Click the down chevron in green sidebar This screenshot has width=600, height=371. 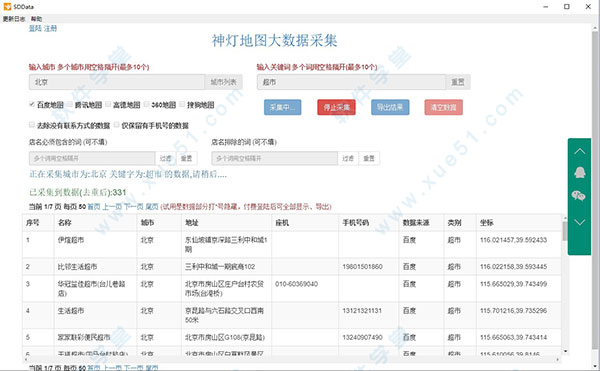(x=580, y=222)
